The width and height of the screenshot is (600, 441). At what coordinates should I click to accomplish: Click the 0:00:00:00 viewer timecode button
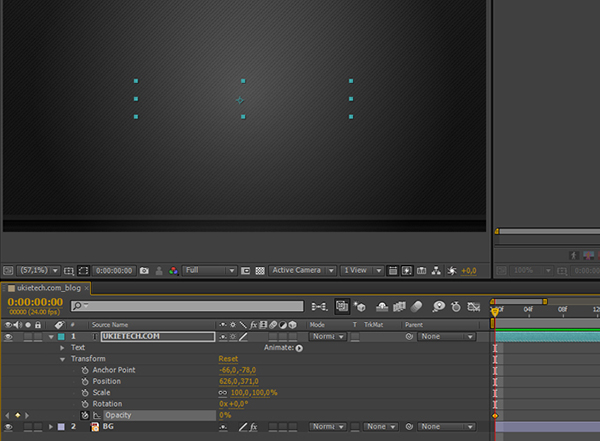[x=114, y=271]
